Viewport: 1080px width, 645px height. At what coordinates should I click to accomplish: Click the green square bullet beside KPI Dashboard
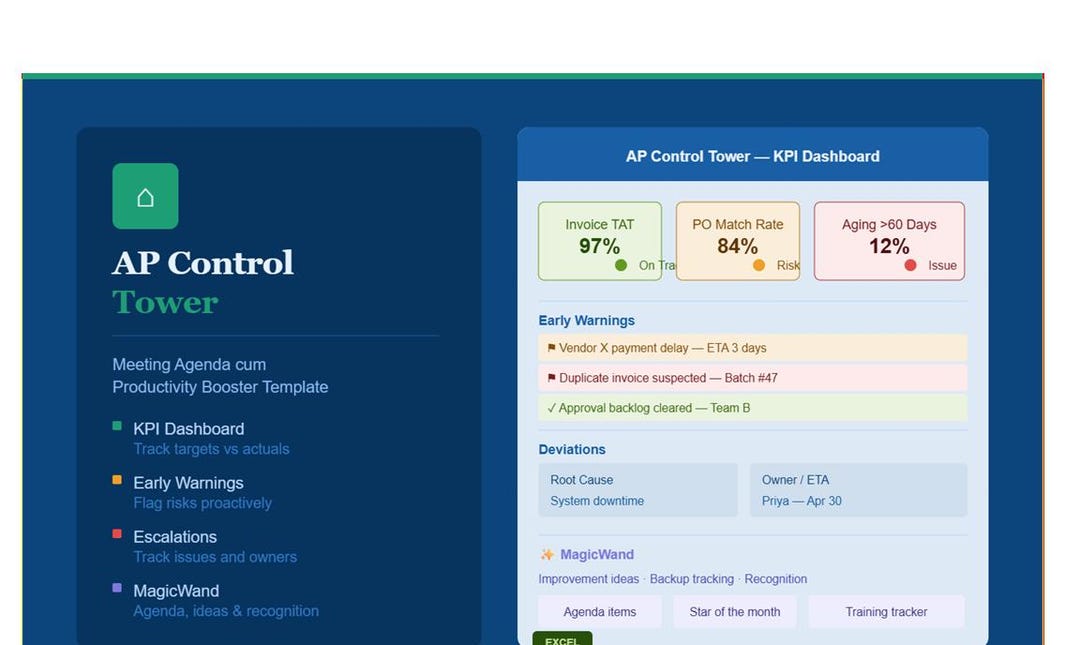coord(117,426)
